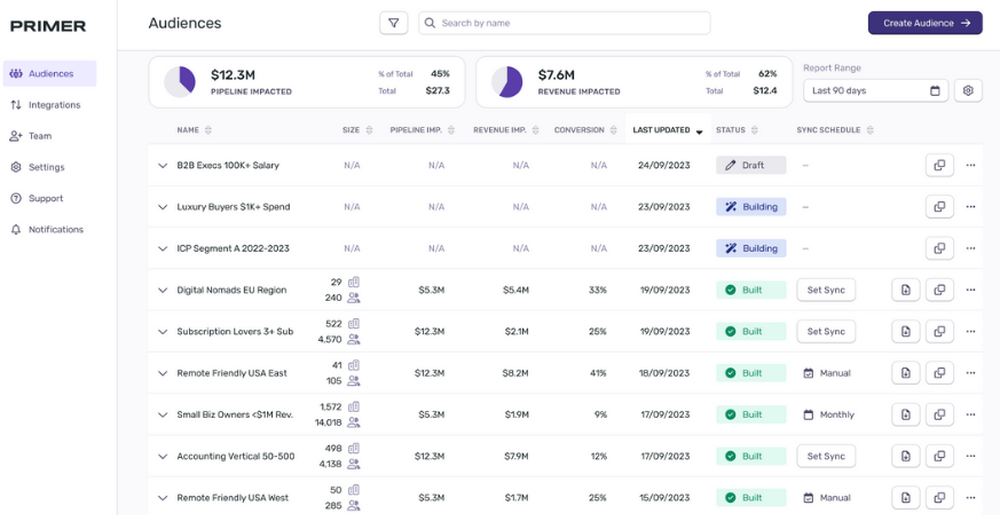Sort by the REVENUE IMP. column header
The image size is (1000, 515).
click(506, 130)
